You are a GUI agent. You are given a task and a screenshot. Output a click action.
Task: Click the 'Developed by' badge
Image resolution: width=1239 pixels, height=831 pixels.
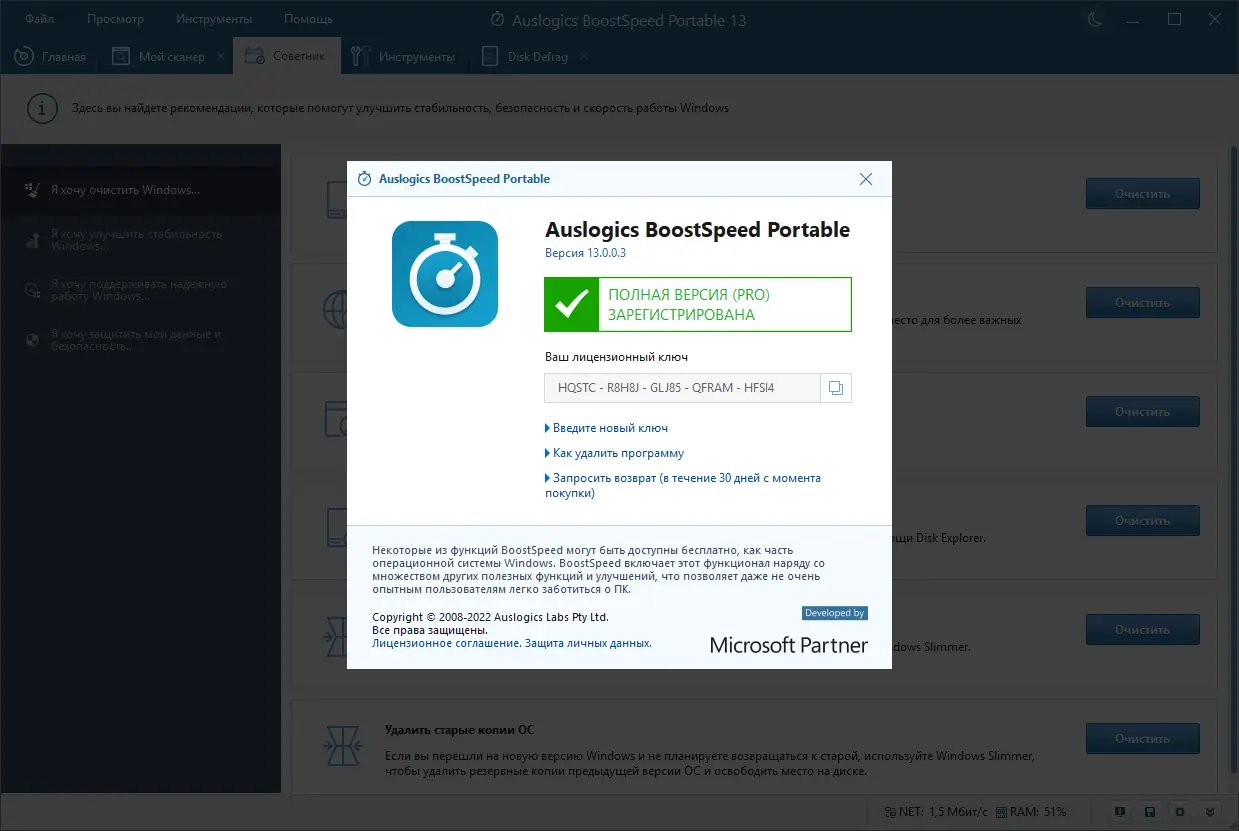835,613
